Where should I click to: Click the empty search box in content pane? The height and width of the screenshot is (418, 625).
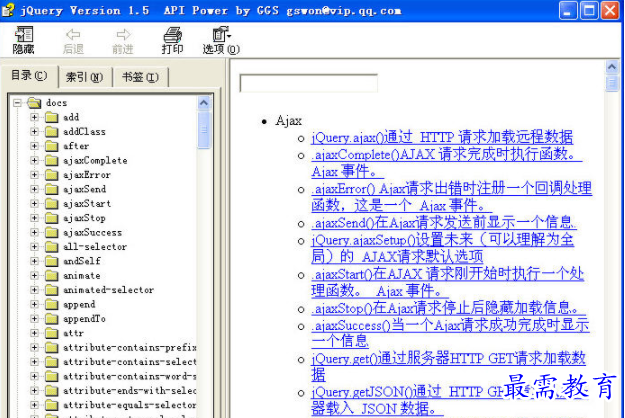[x=309, y=83]
